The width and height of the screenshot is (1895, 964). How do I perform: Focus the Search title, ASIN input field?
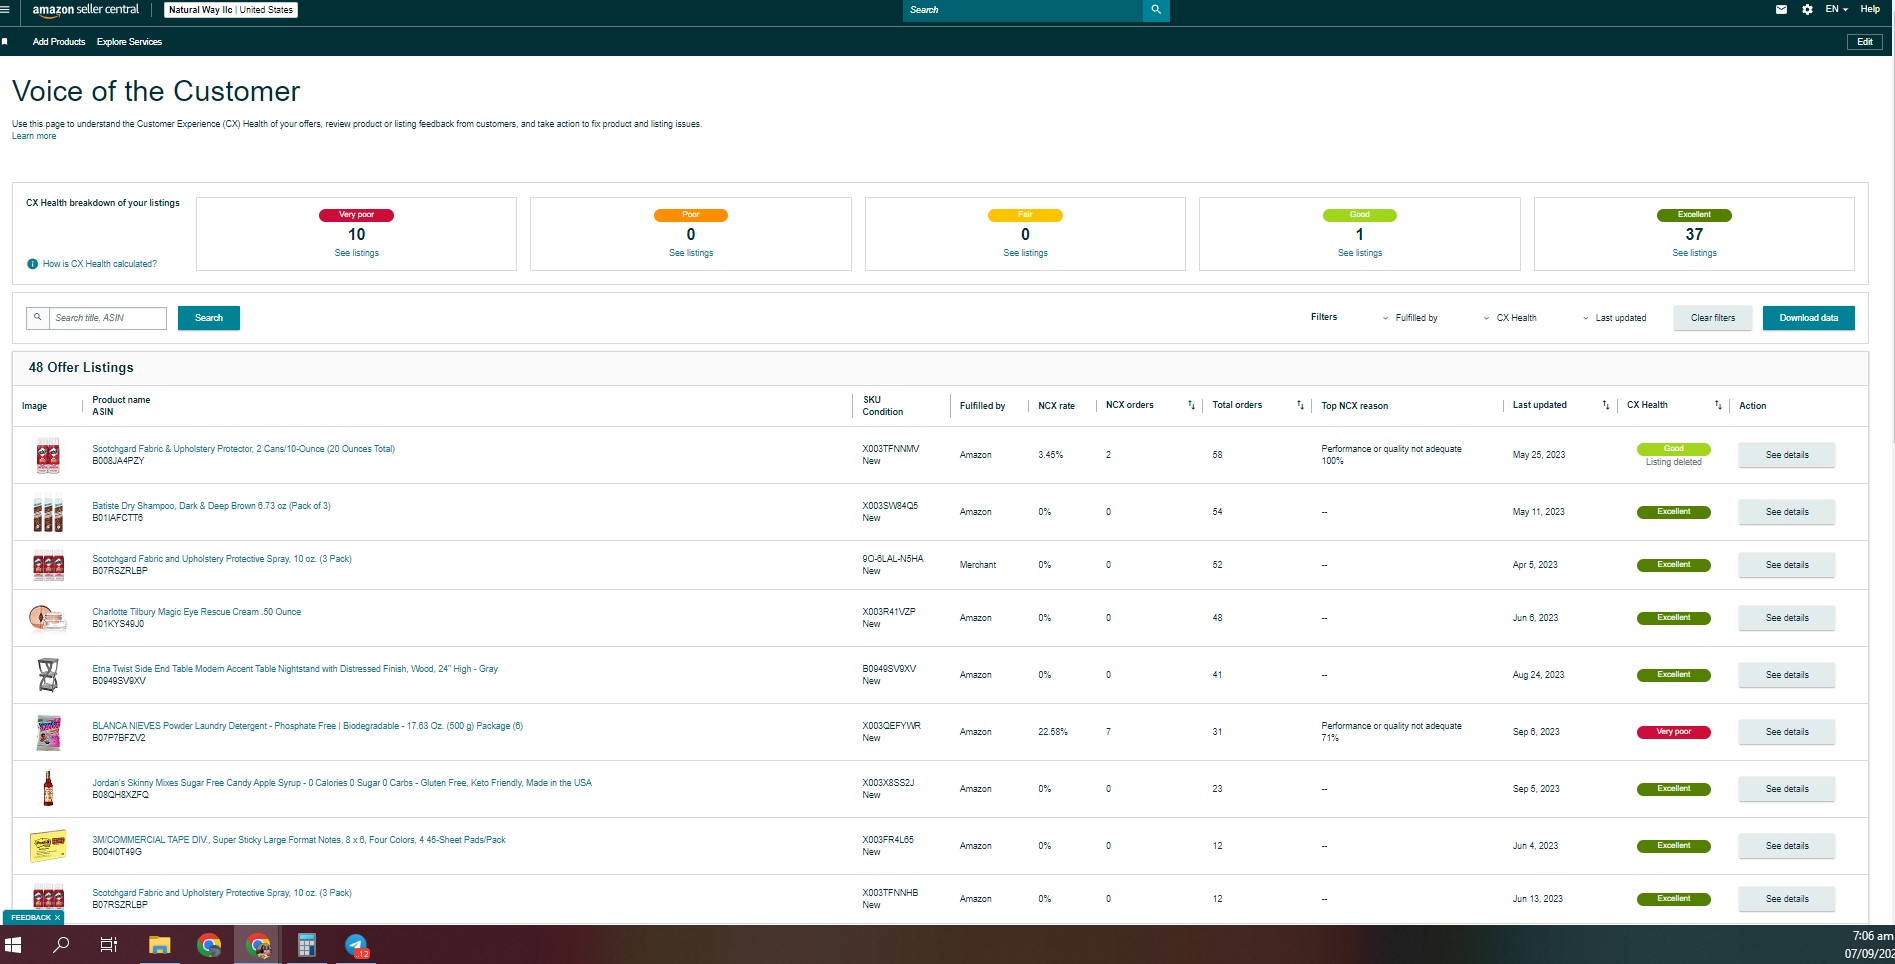(x=108, y=318)
